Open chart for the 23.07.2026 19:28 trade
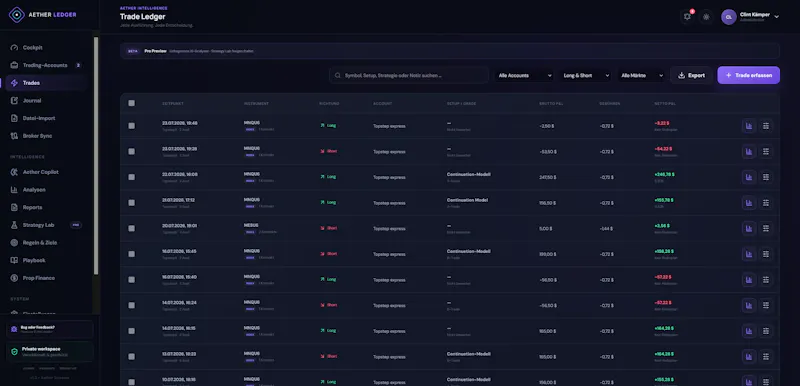 tap(748, 151)
